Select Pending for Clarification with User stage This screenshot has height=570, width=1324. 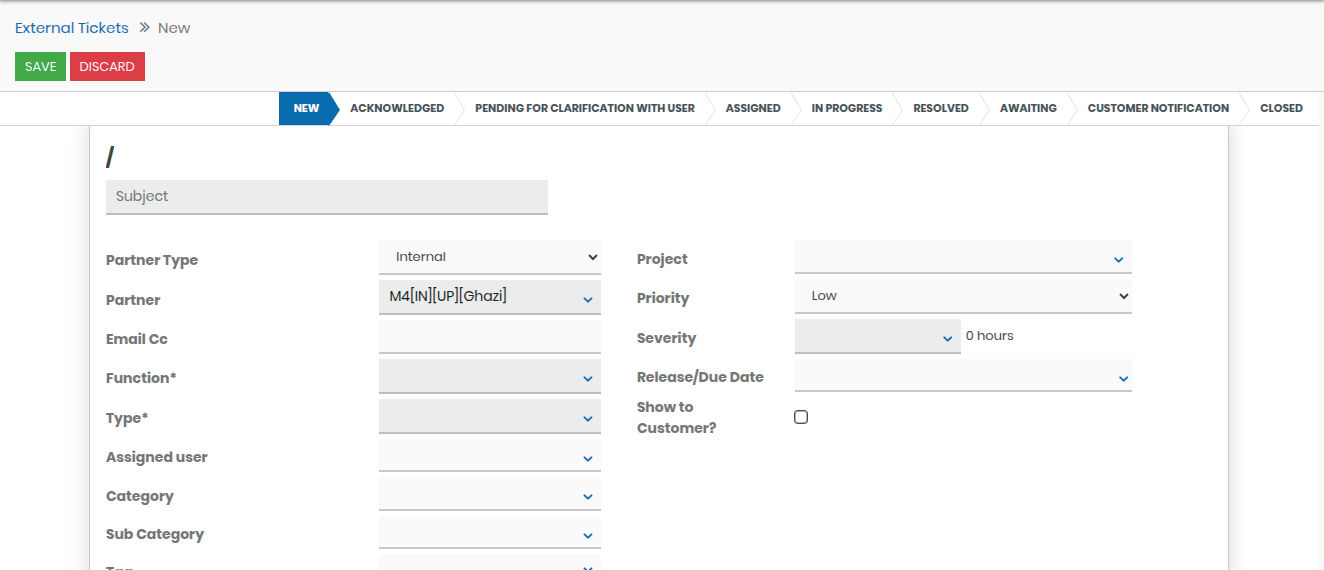584,108
